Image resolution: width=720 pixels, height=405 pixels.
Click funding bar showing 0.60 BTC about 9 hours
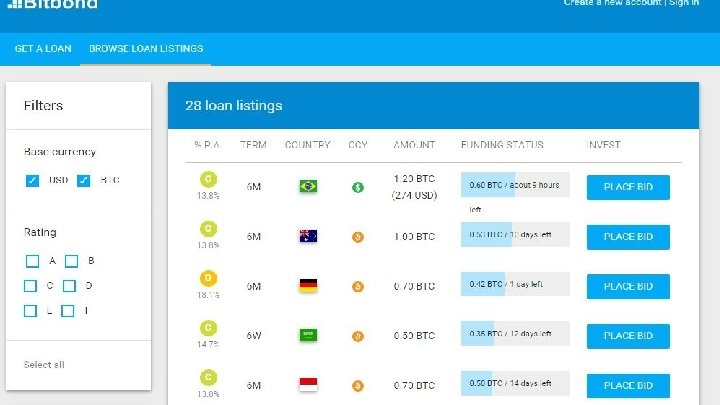point(515,185)
